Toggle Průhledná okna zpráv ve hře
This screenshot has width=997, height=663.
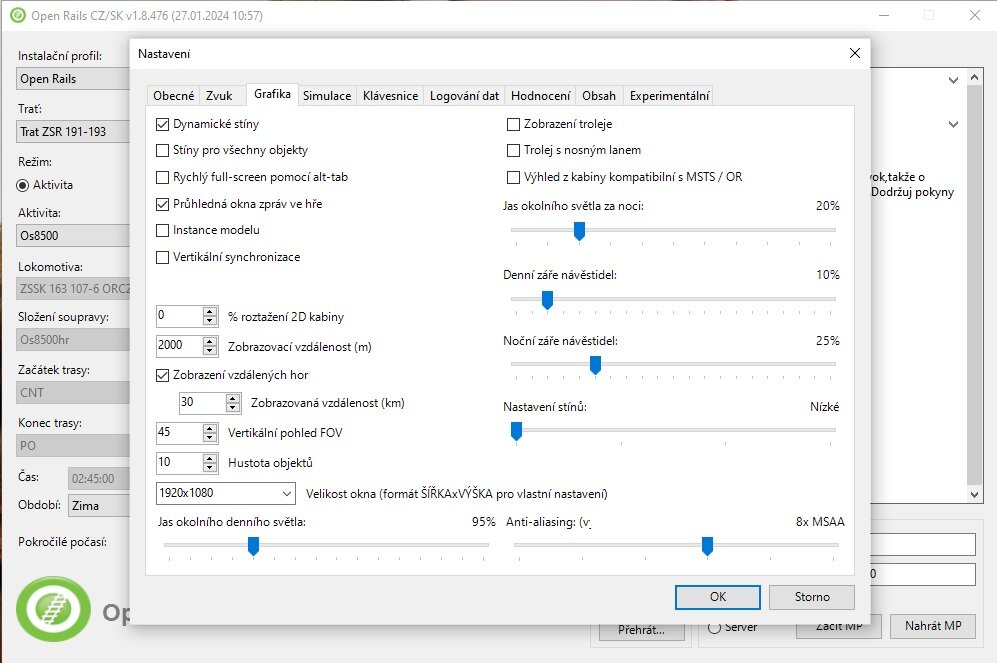click(162, 204)
